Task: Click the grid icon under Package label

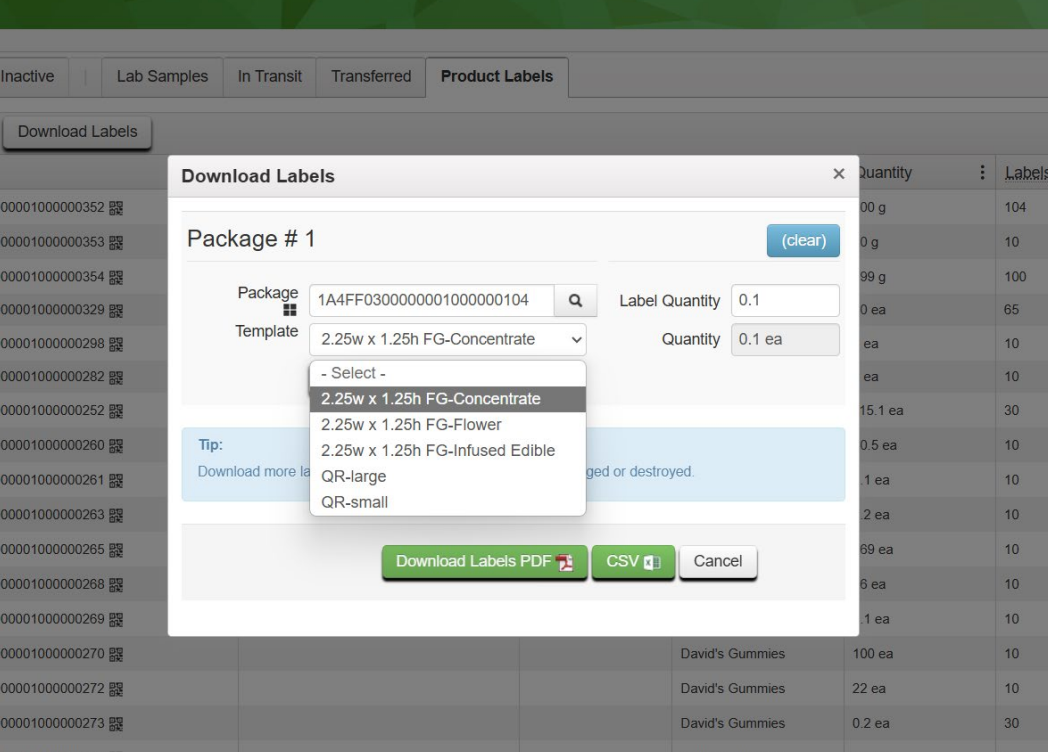Action: pyautogui.click(x=289, y=310)
